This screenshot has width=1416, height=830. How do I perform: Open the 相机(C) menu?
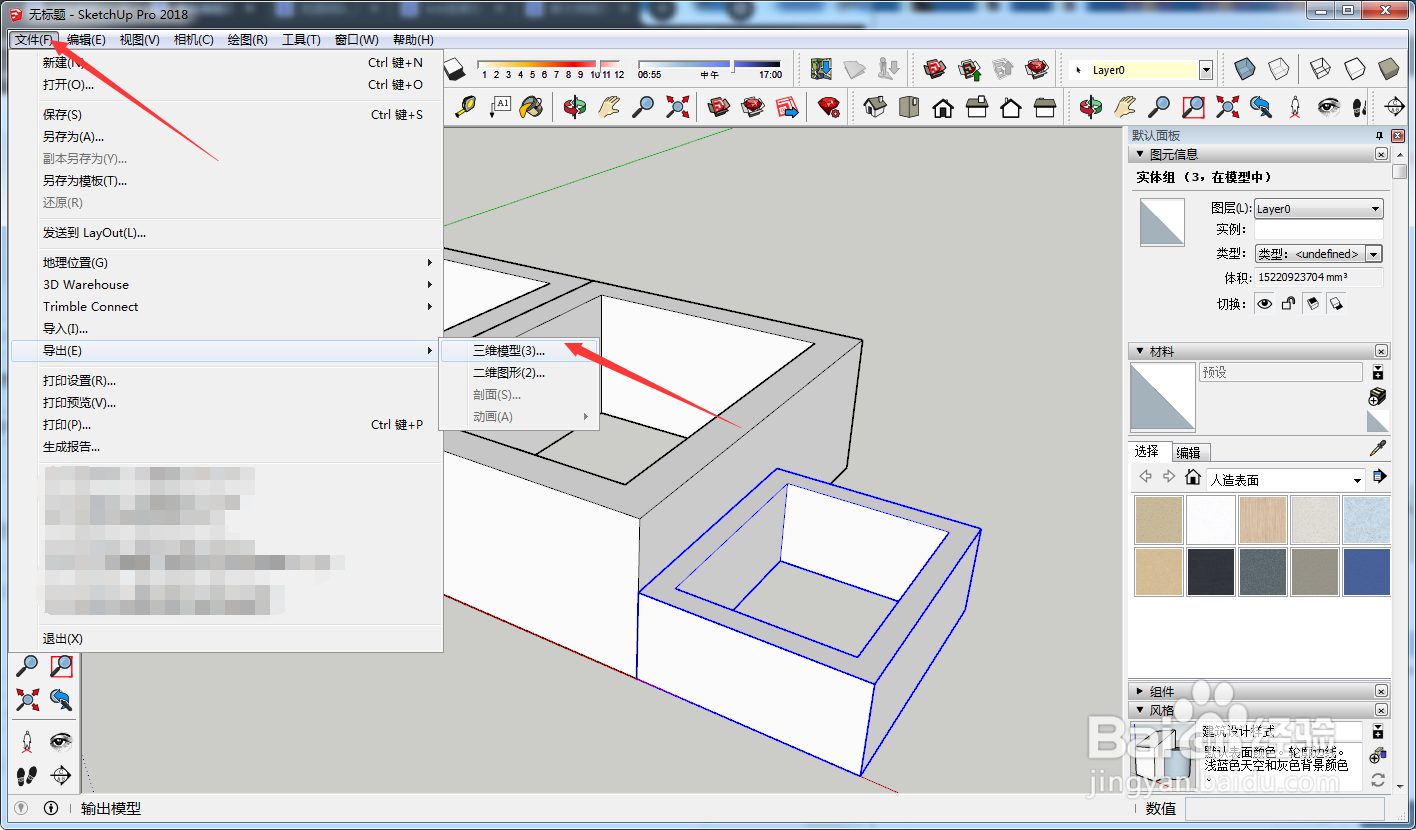tap(193, 40)
